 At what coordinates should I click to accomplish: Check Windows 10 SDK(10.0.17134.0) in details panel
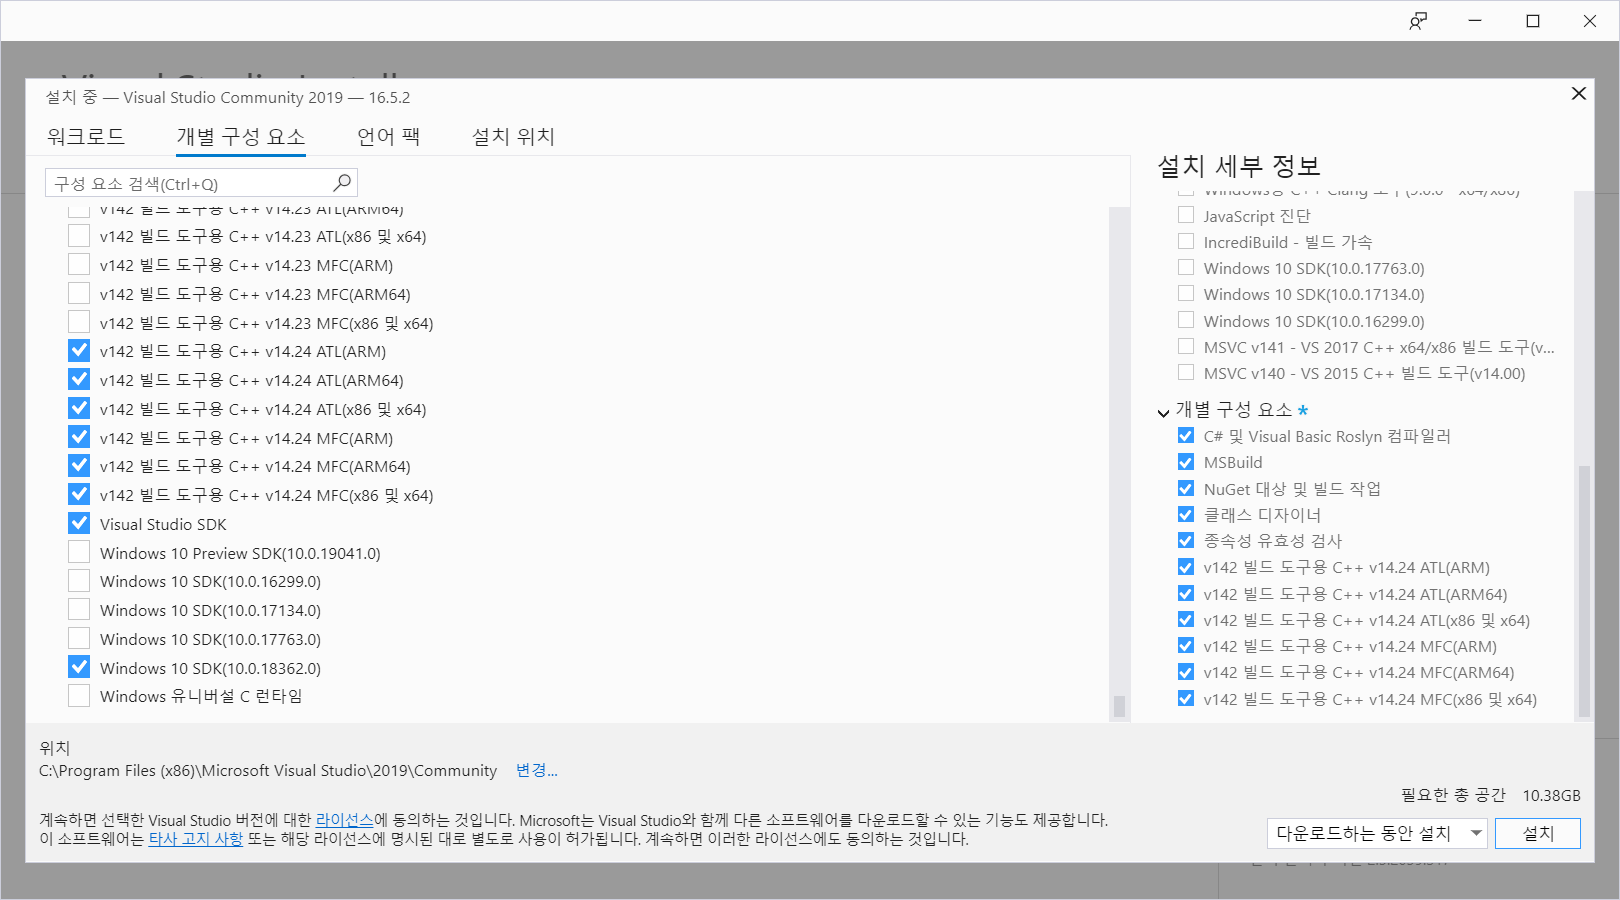pos(1186,293)
